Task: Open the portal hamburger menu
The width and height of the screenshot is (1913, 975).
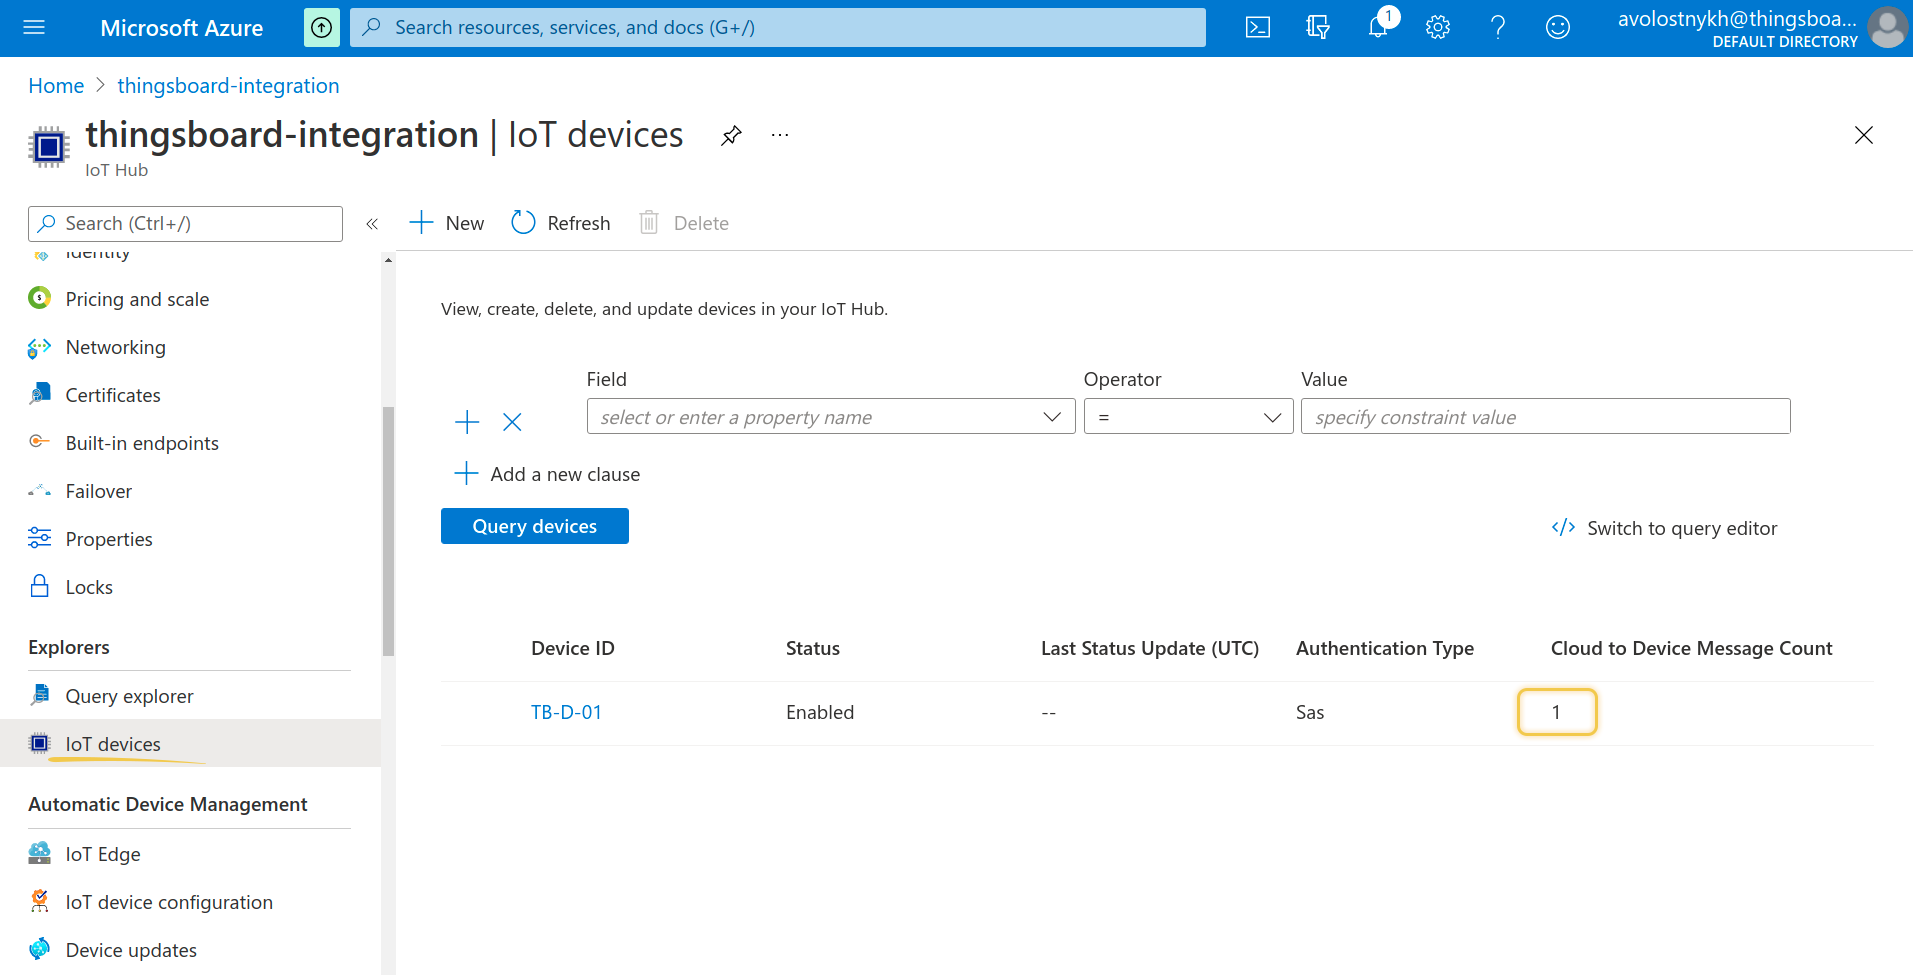Action: [34, 28]
